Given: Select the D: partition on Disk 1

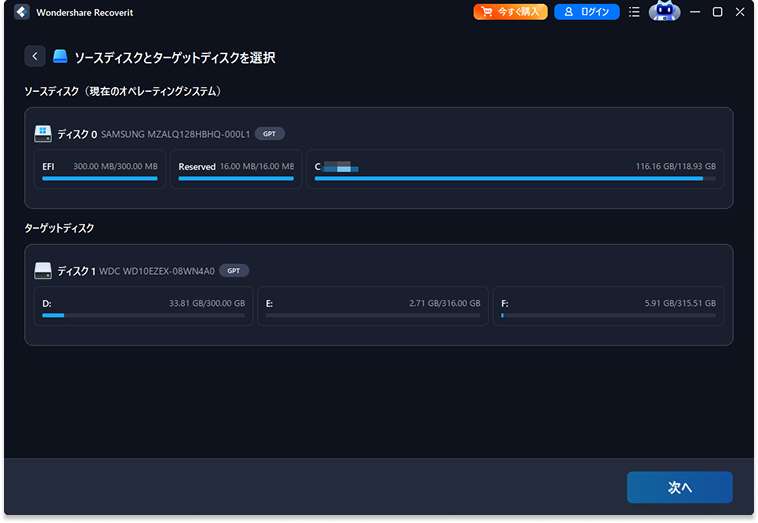Looking at the screenshot, I should (144, 306).
